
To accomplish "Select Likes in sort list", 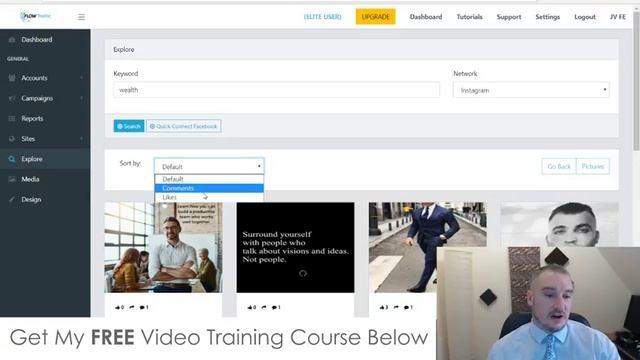I will [x=209, y=197].
